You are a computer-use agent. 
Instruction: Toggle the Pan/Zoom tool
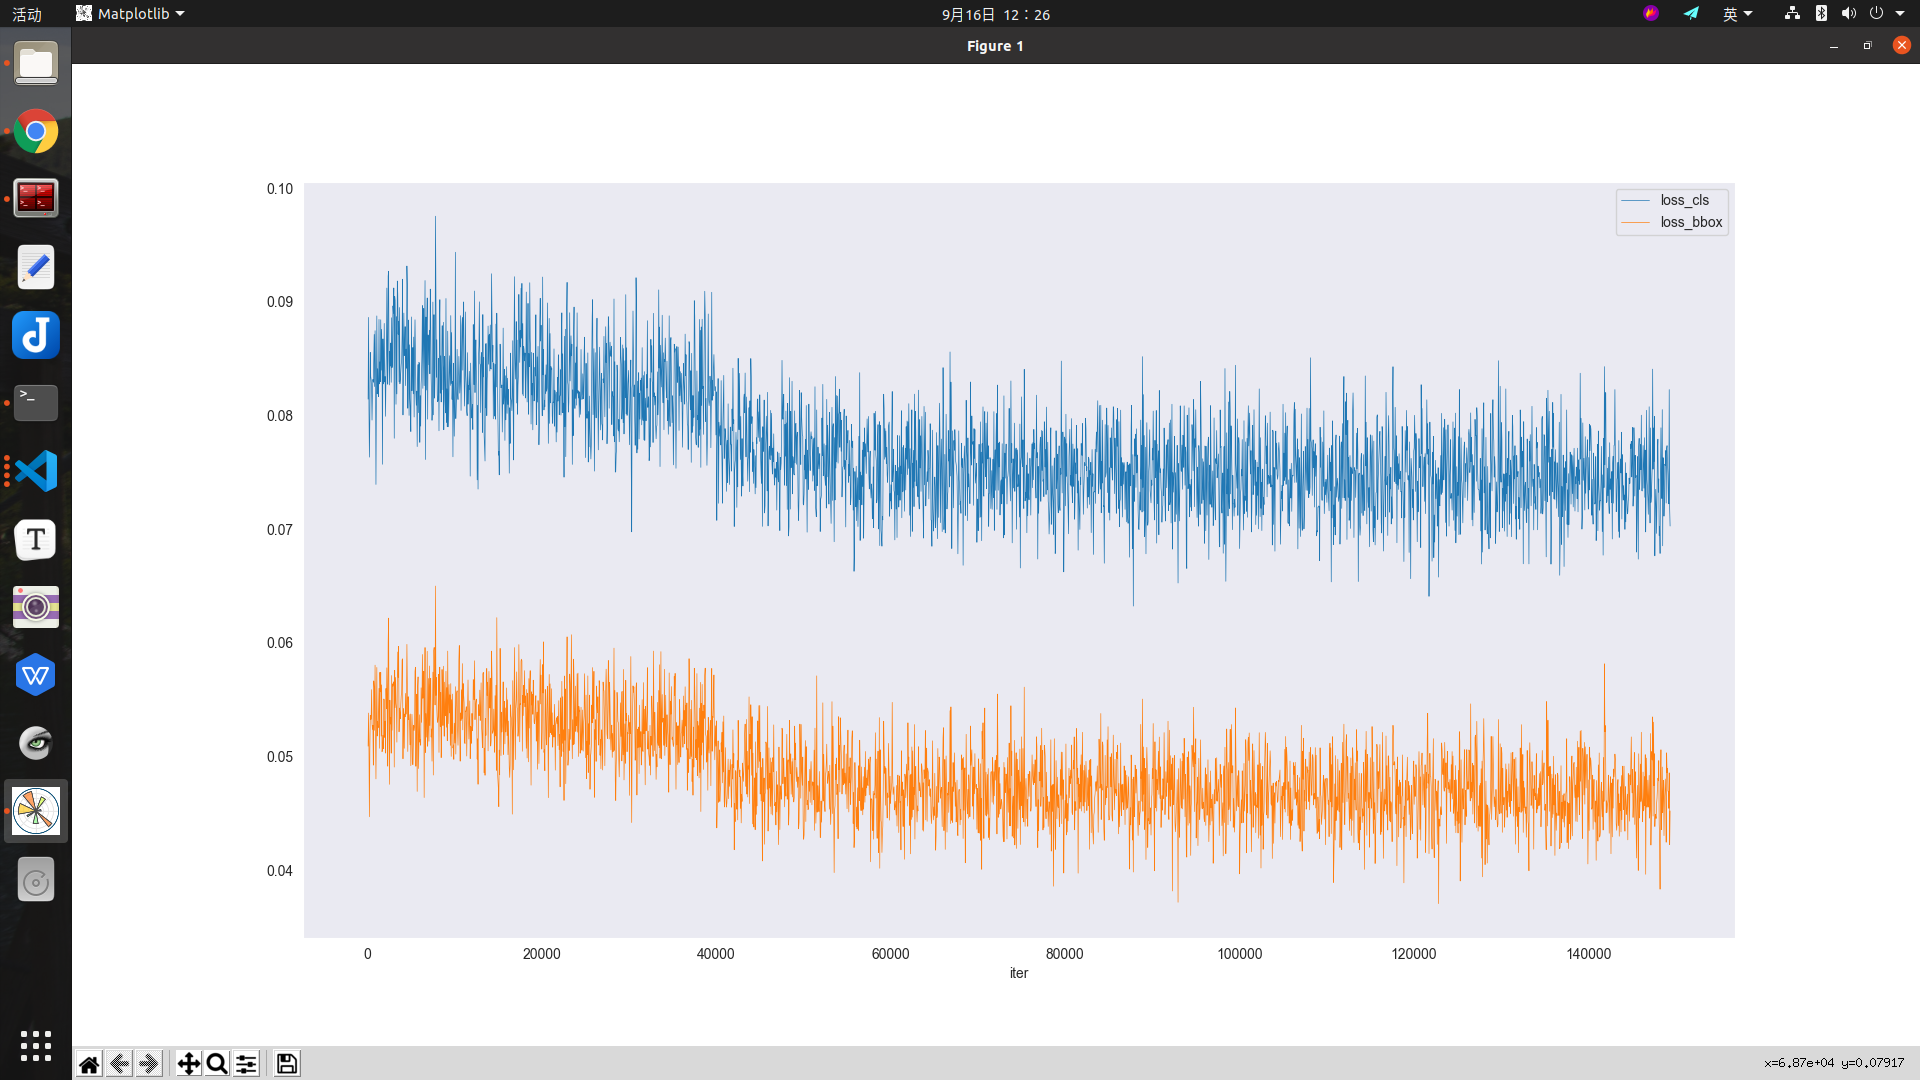point(188,1063)
